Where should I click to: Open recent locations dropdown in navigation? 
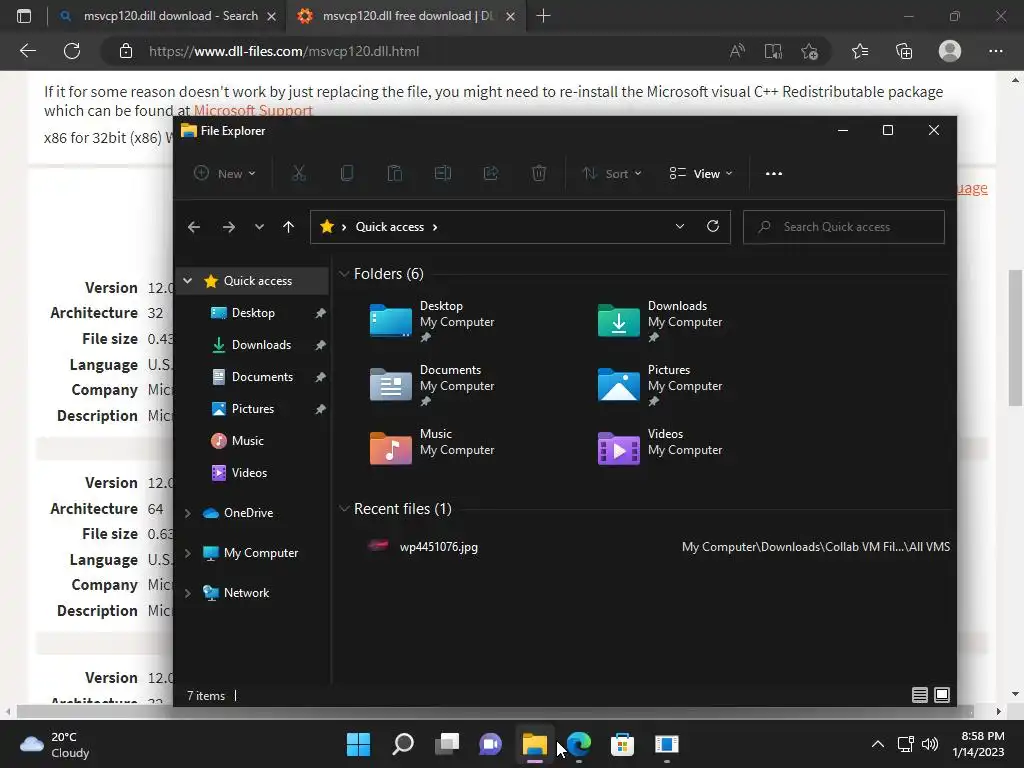259,227
